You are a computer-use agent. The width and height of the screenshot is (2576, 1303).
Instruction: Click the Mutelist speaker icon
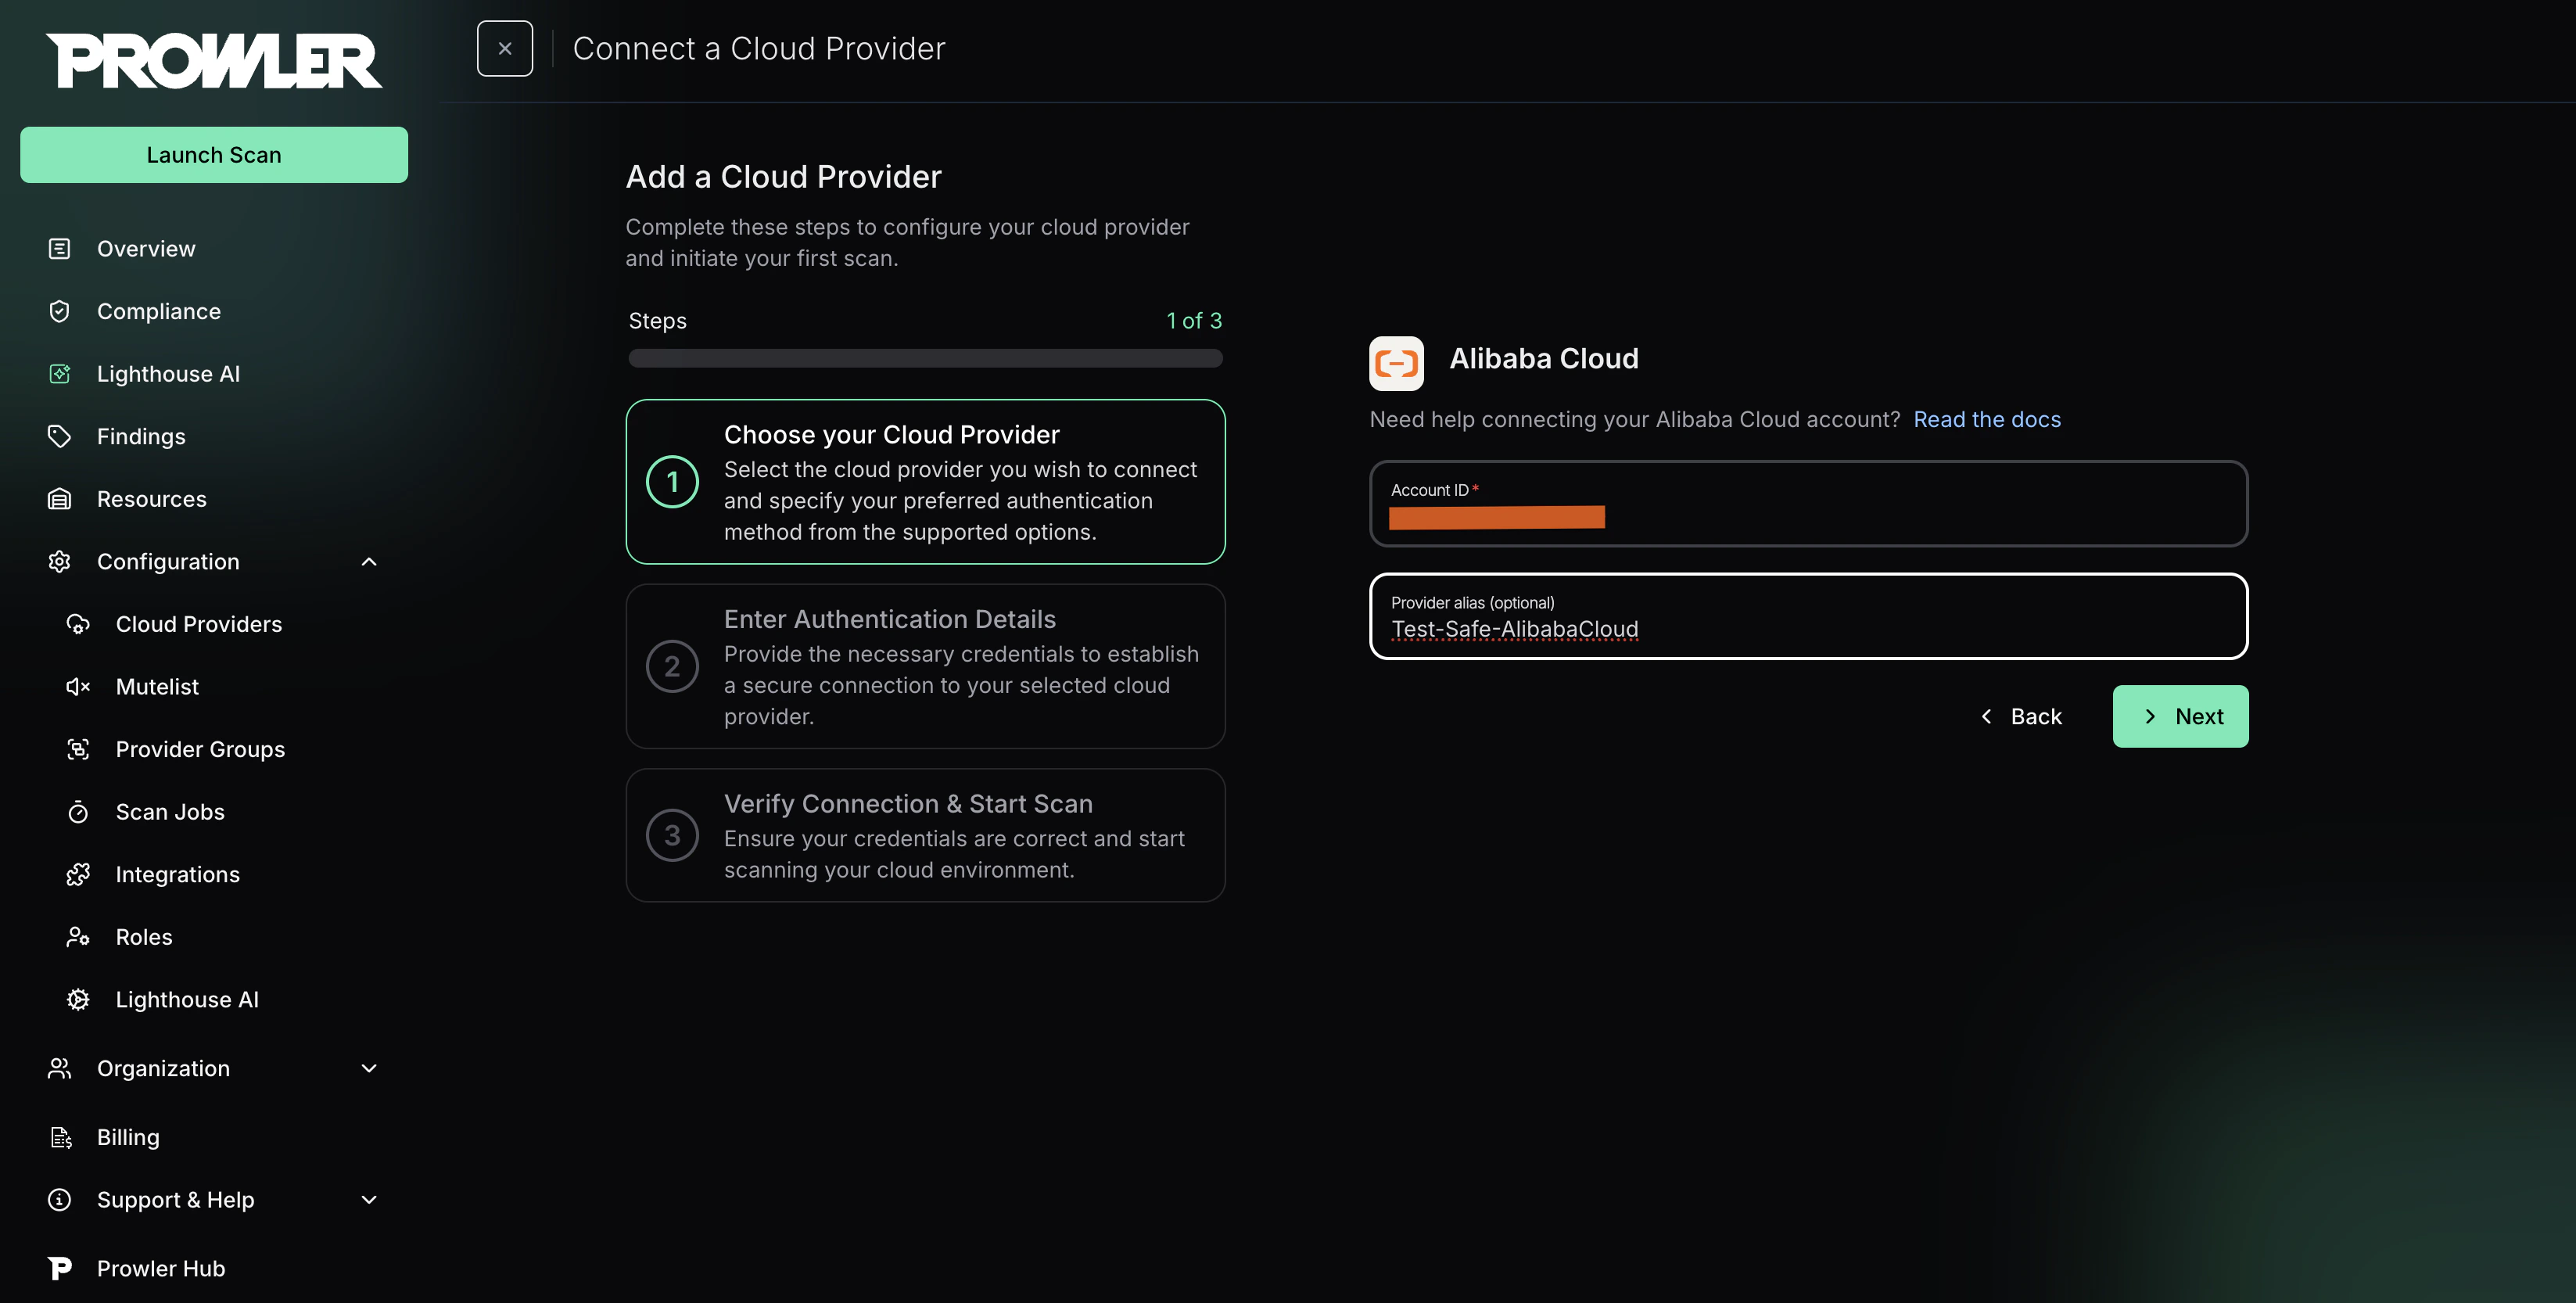[x=78, y=687]
